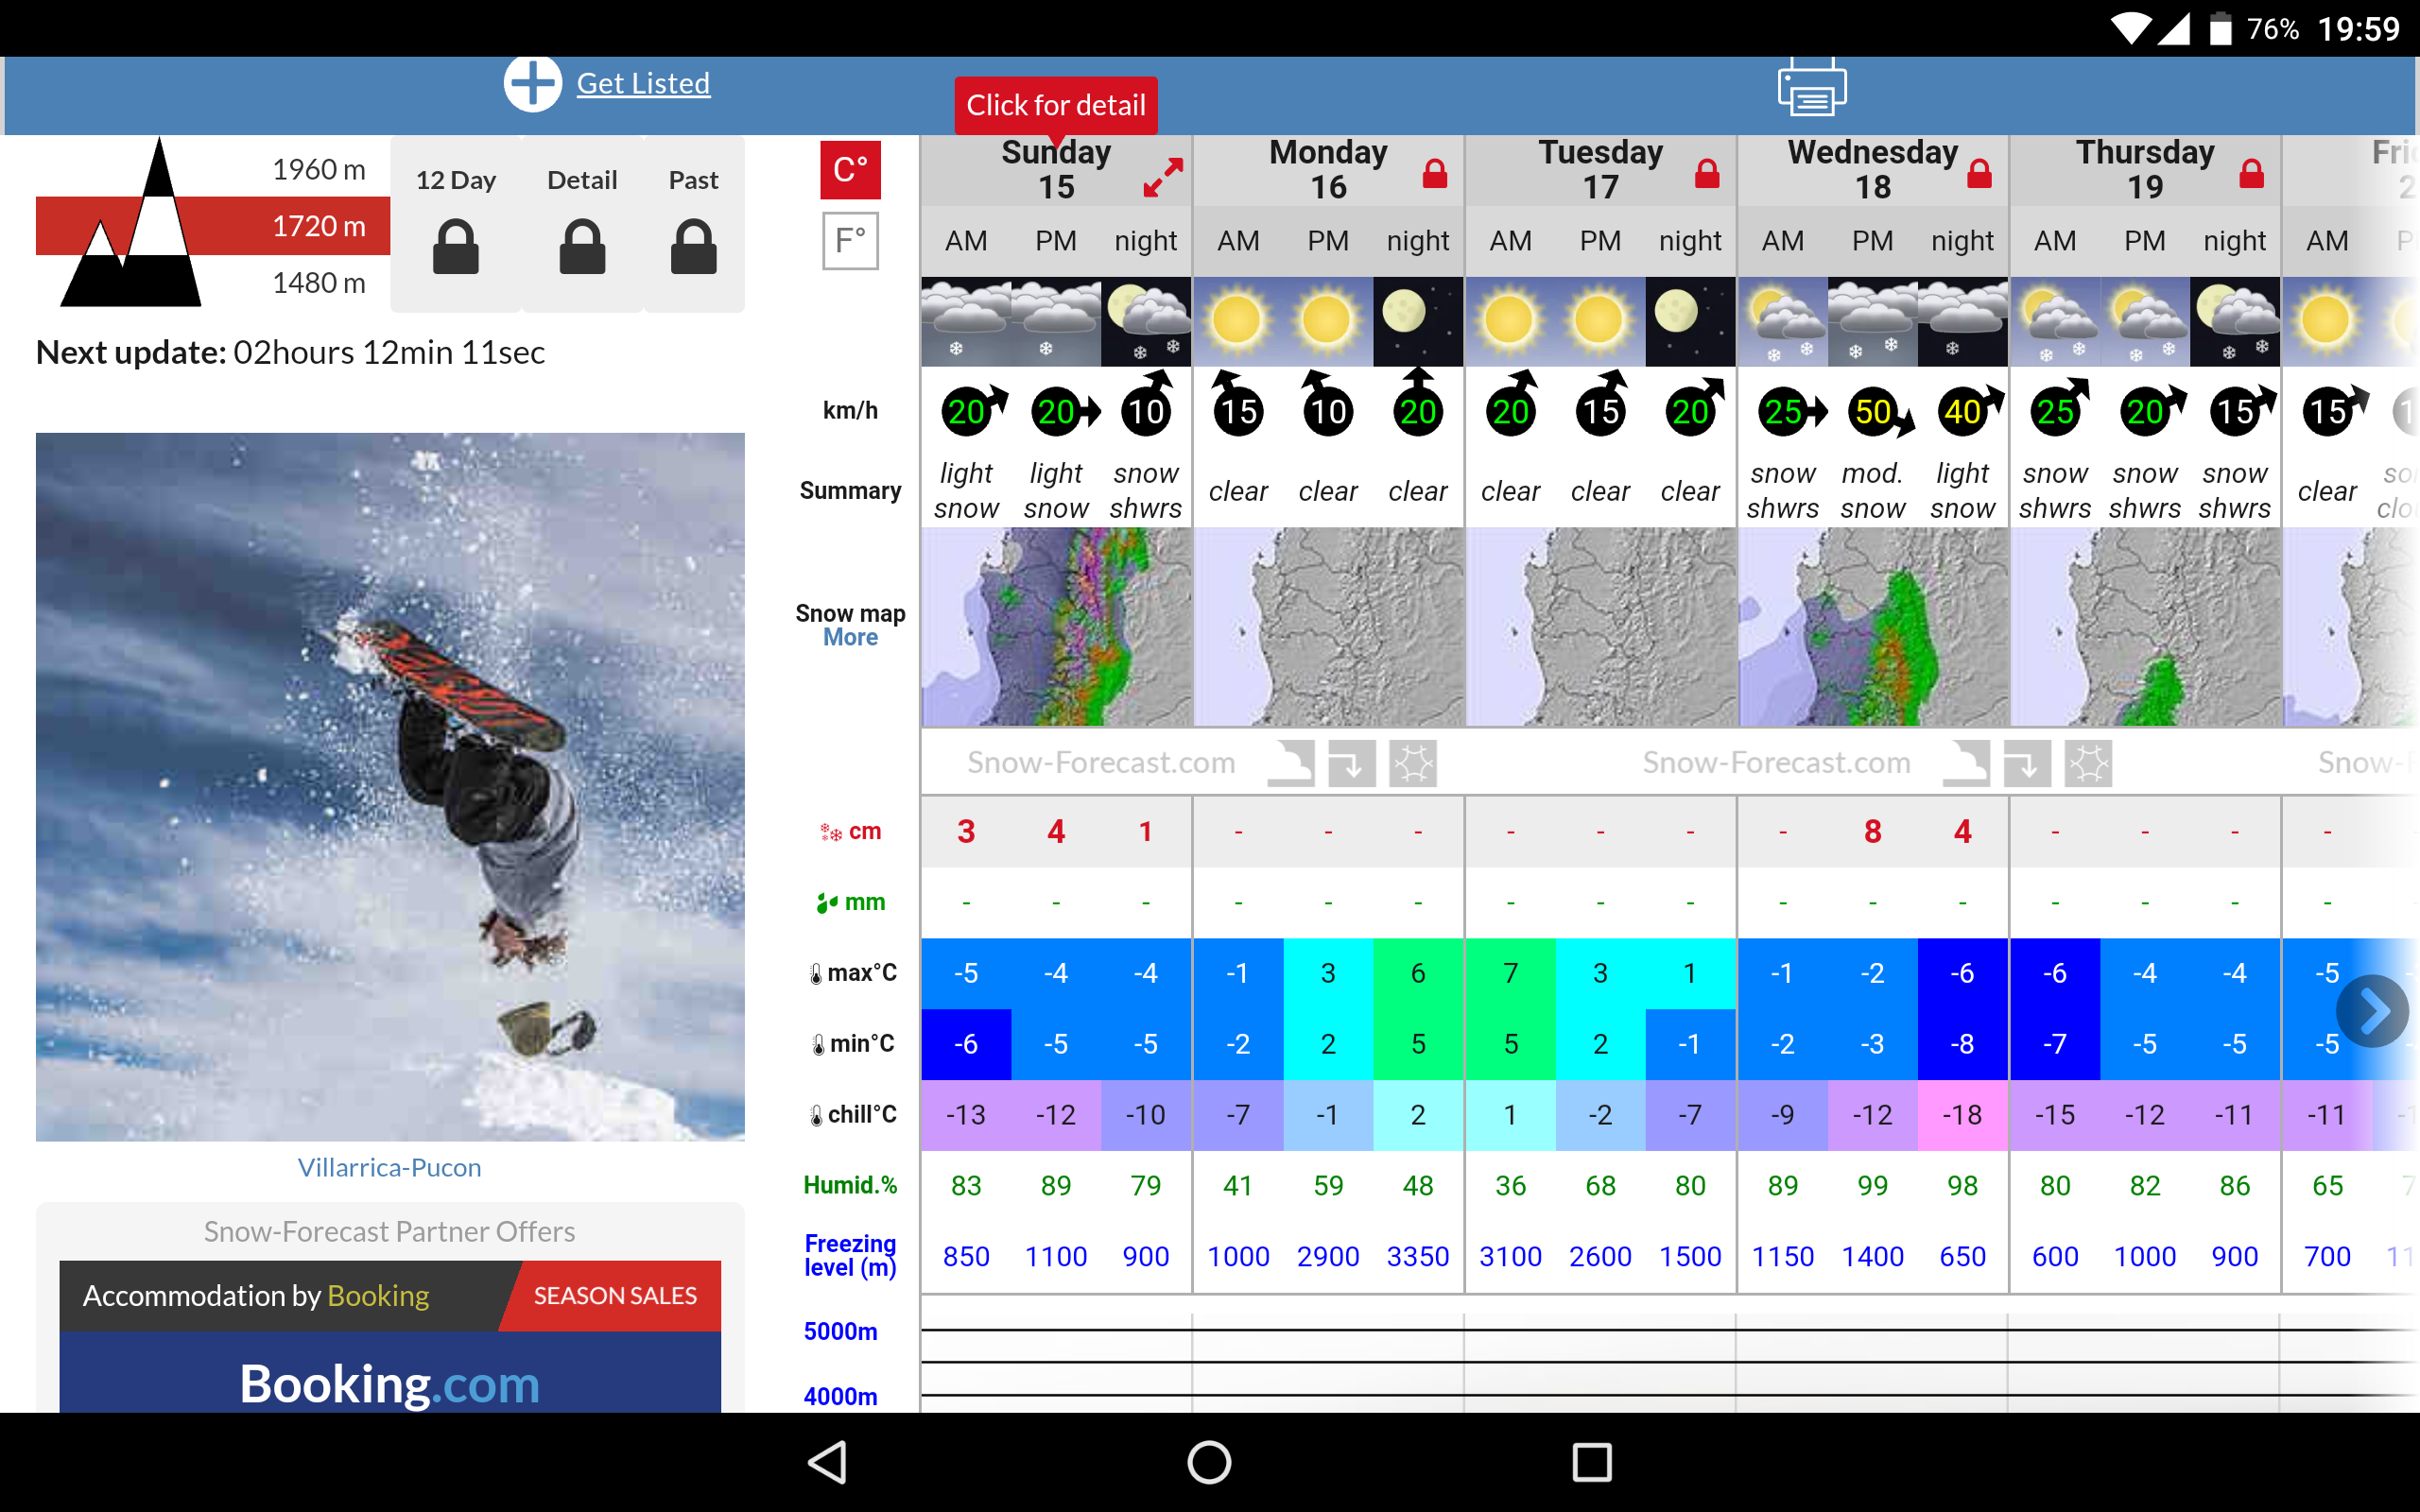Click Sunday's snow map thumbnail
The height and width of the screenshot is (1512, 2420).
pos(1056,627)
